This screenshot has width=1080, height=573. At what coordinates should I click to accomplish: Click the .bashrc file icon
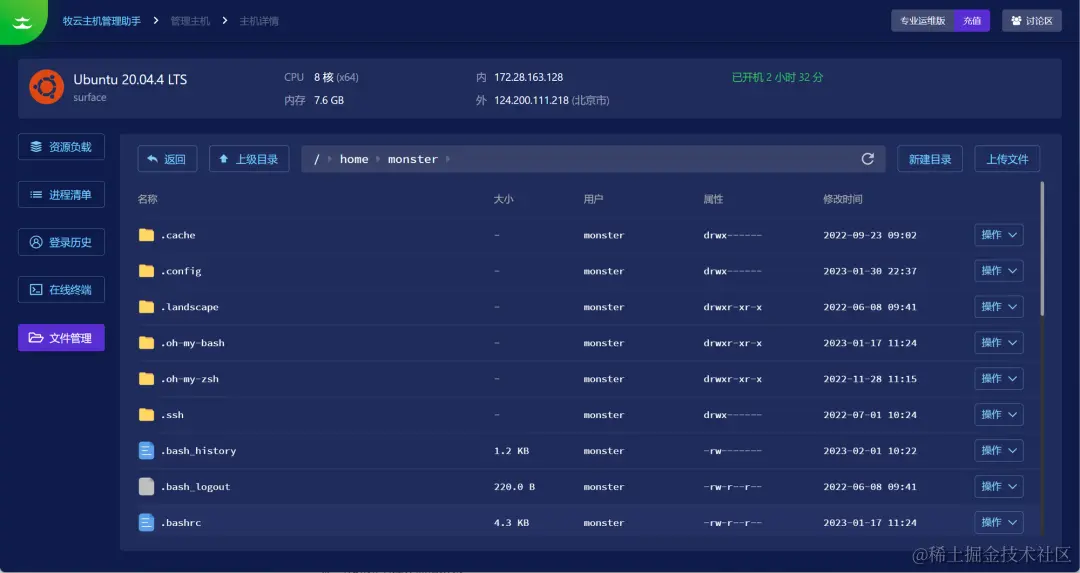coord(146,522)
